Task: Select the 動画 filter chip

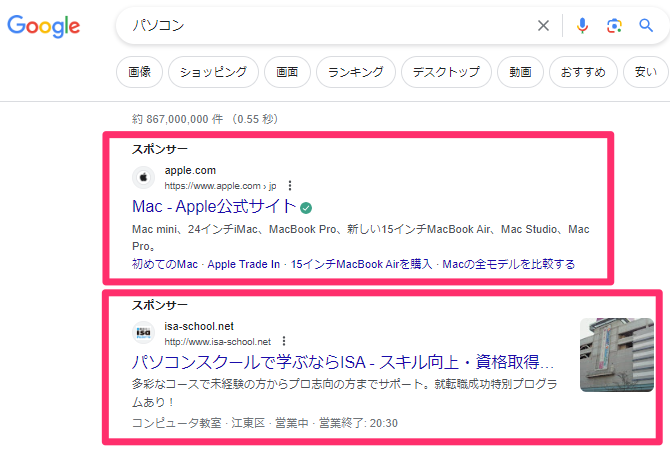Action: [520, 72]
